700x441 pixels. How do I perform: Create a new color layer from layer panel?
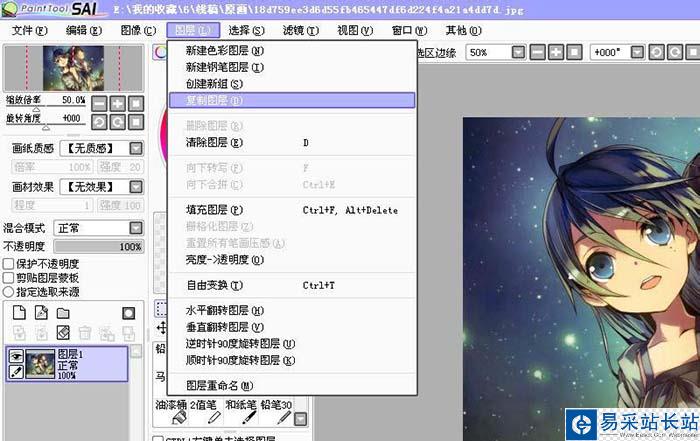coord(19,313)
